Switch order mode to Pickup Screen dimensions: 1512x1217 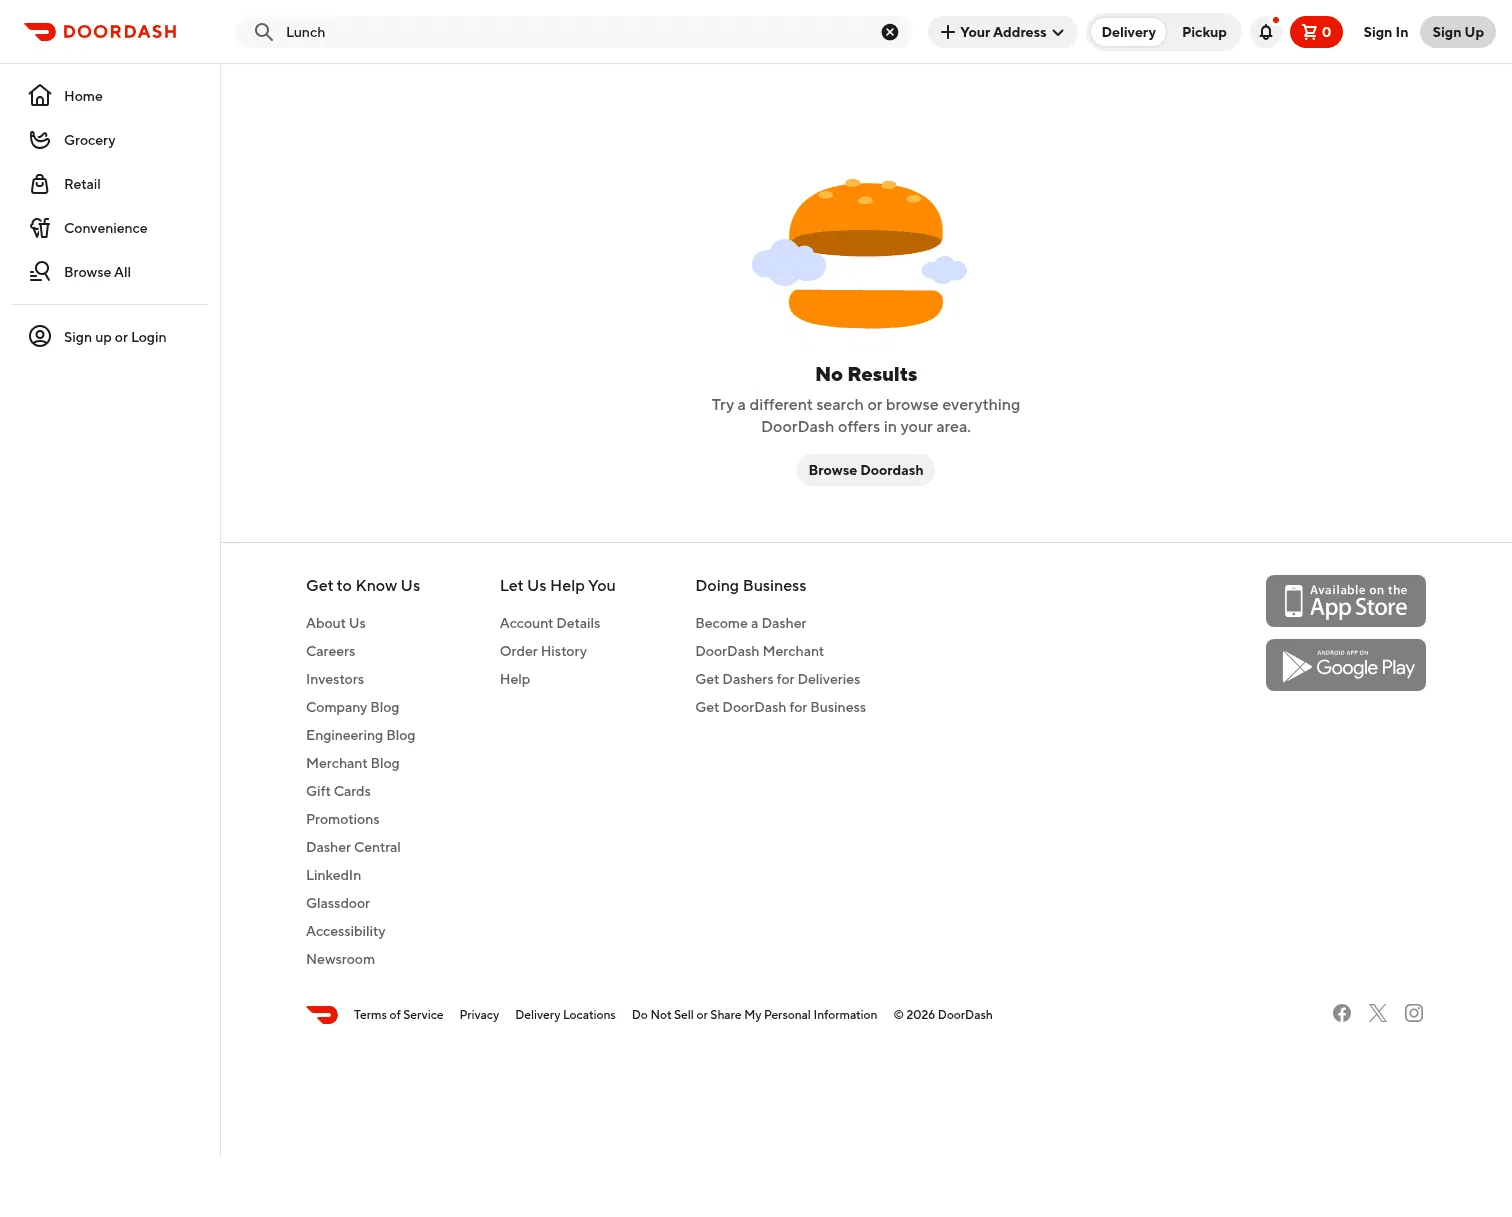[1204, 32]
